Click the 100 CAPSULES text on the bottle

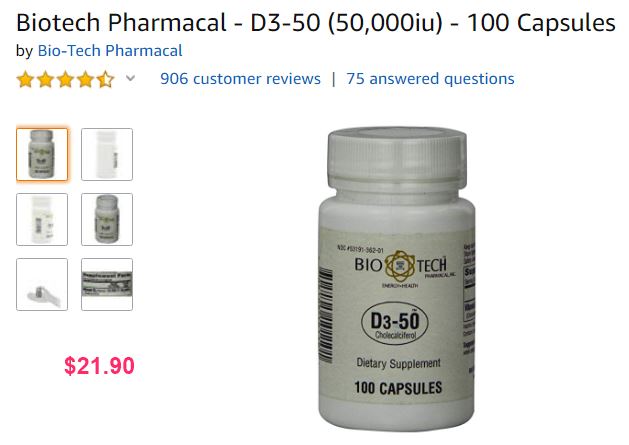(398, 388)
